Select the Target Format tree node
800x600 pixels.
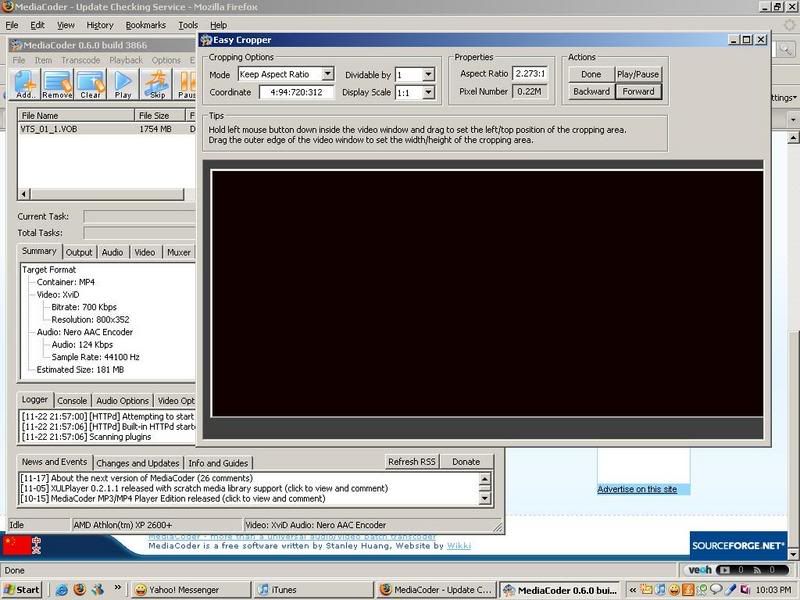coord(49,269)
